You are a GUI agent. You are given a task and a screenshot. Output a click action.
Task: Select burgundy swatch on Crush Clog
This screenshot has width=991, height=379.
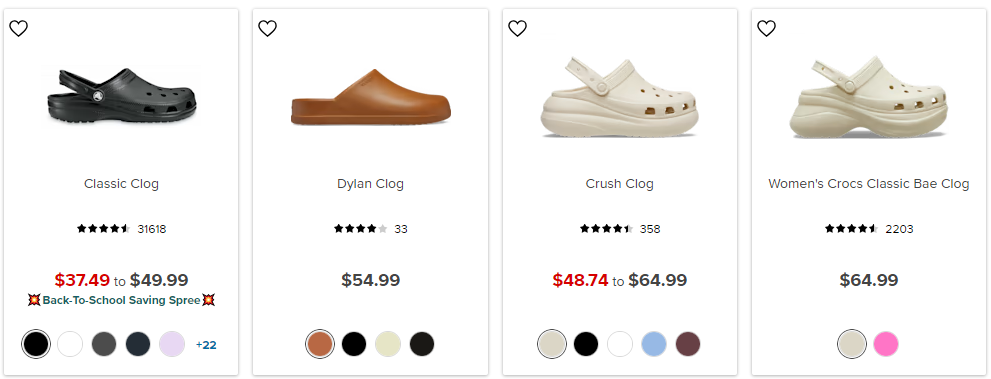pyautogui.click(x=688, y=344)
